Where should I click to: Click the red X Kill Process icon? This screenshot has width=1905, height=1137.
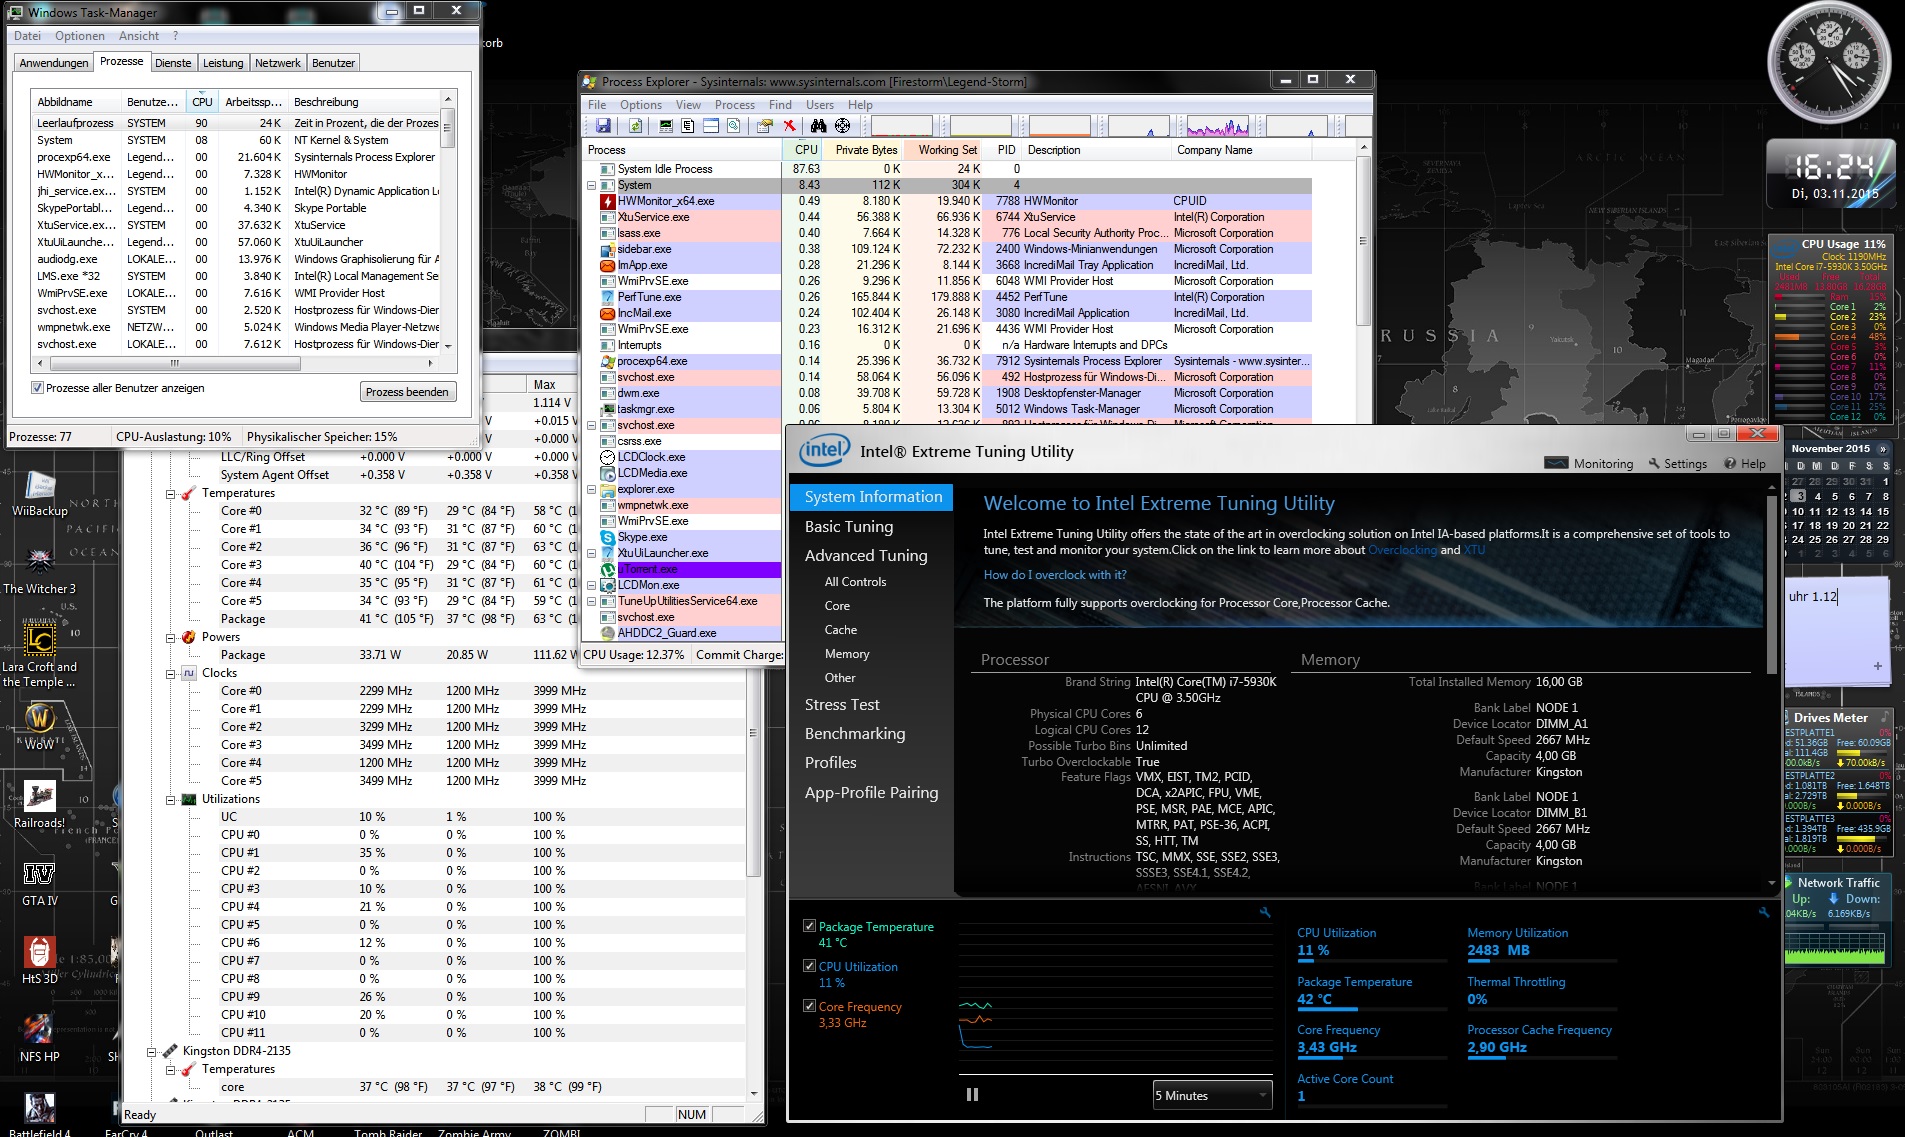[x=790, y=126]
